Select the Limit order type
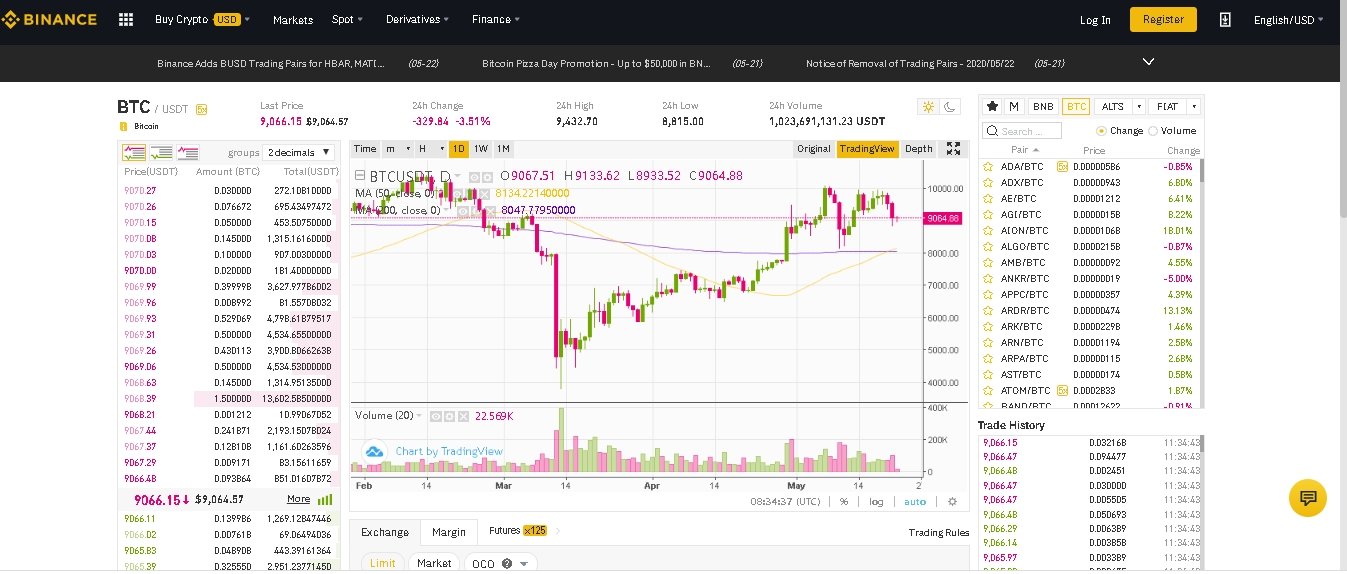This screenshot has height=574, width=1347. [383, 563]
